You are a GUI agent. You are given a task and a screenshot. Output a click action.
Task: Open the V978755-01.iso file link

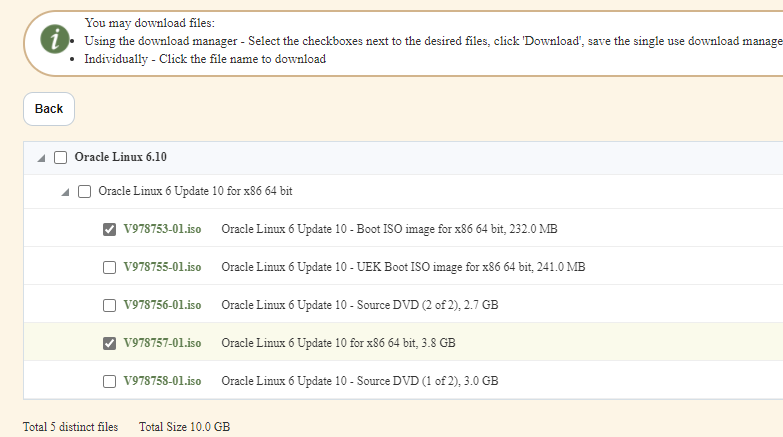[162, 267]
